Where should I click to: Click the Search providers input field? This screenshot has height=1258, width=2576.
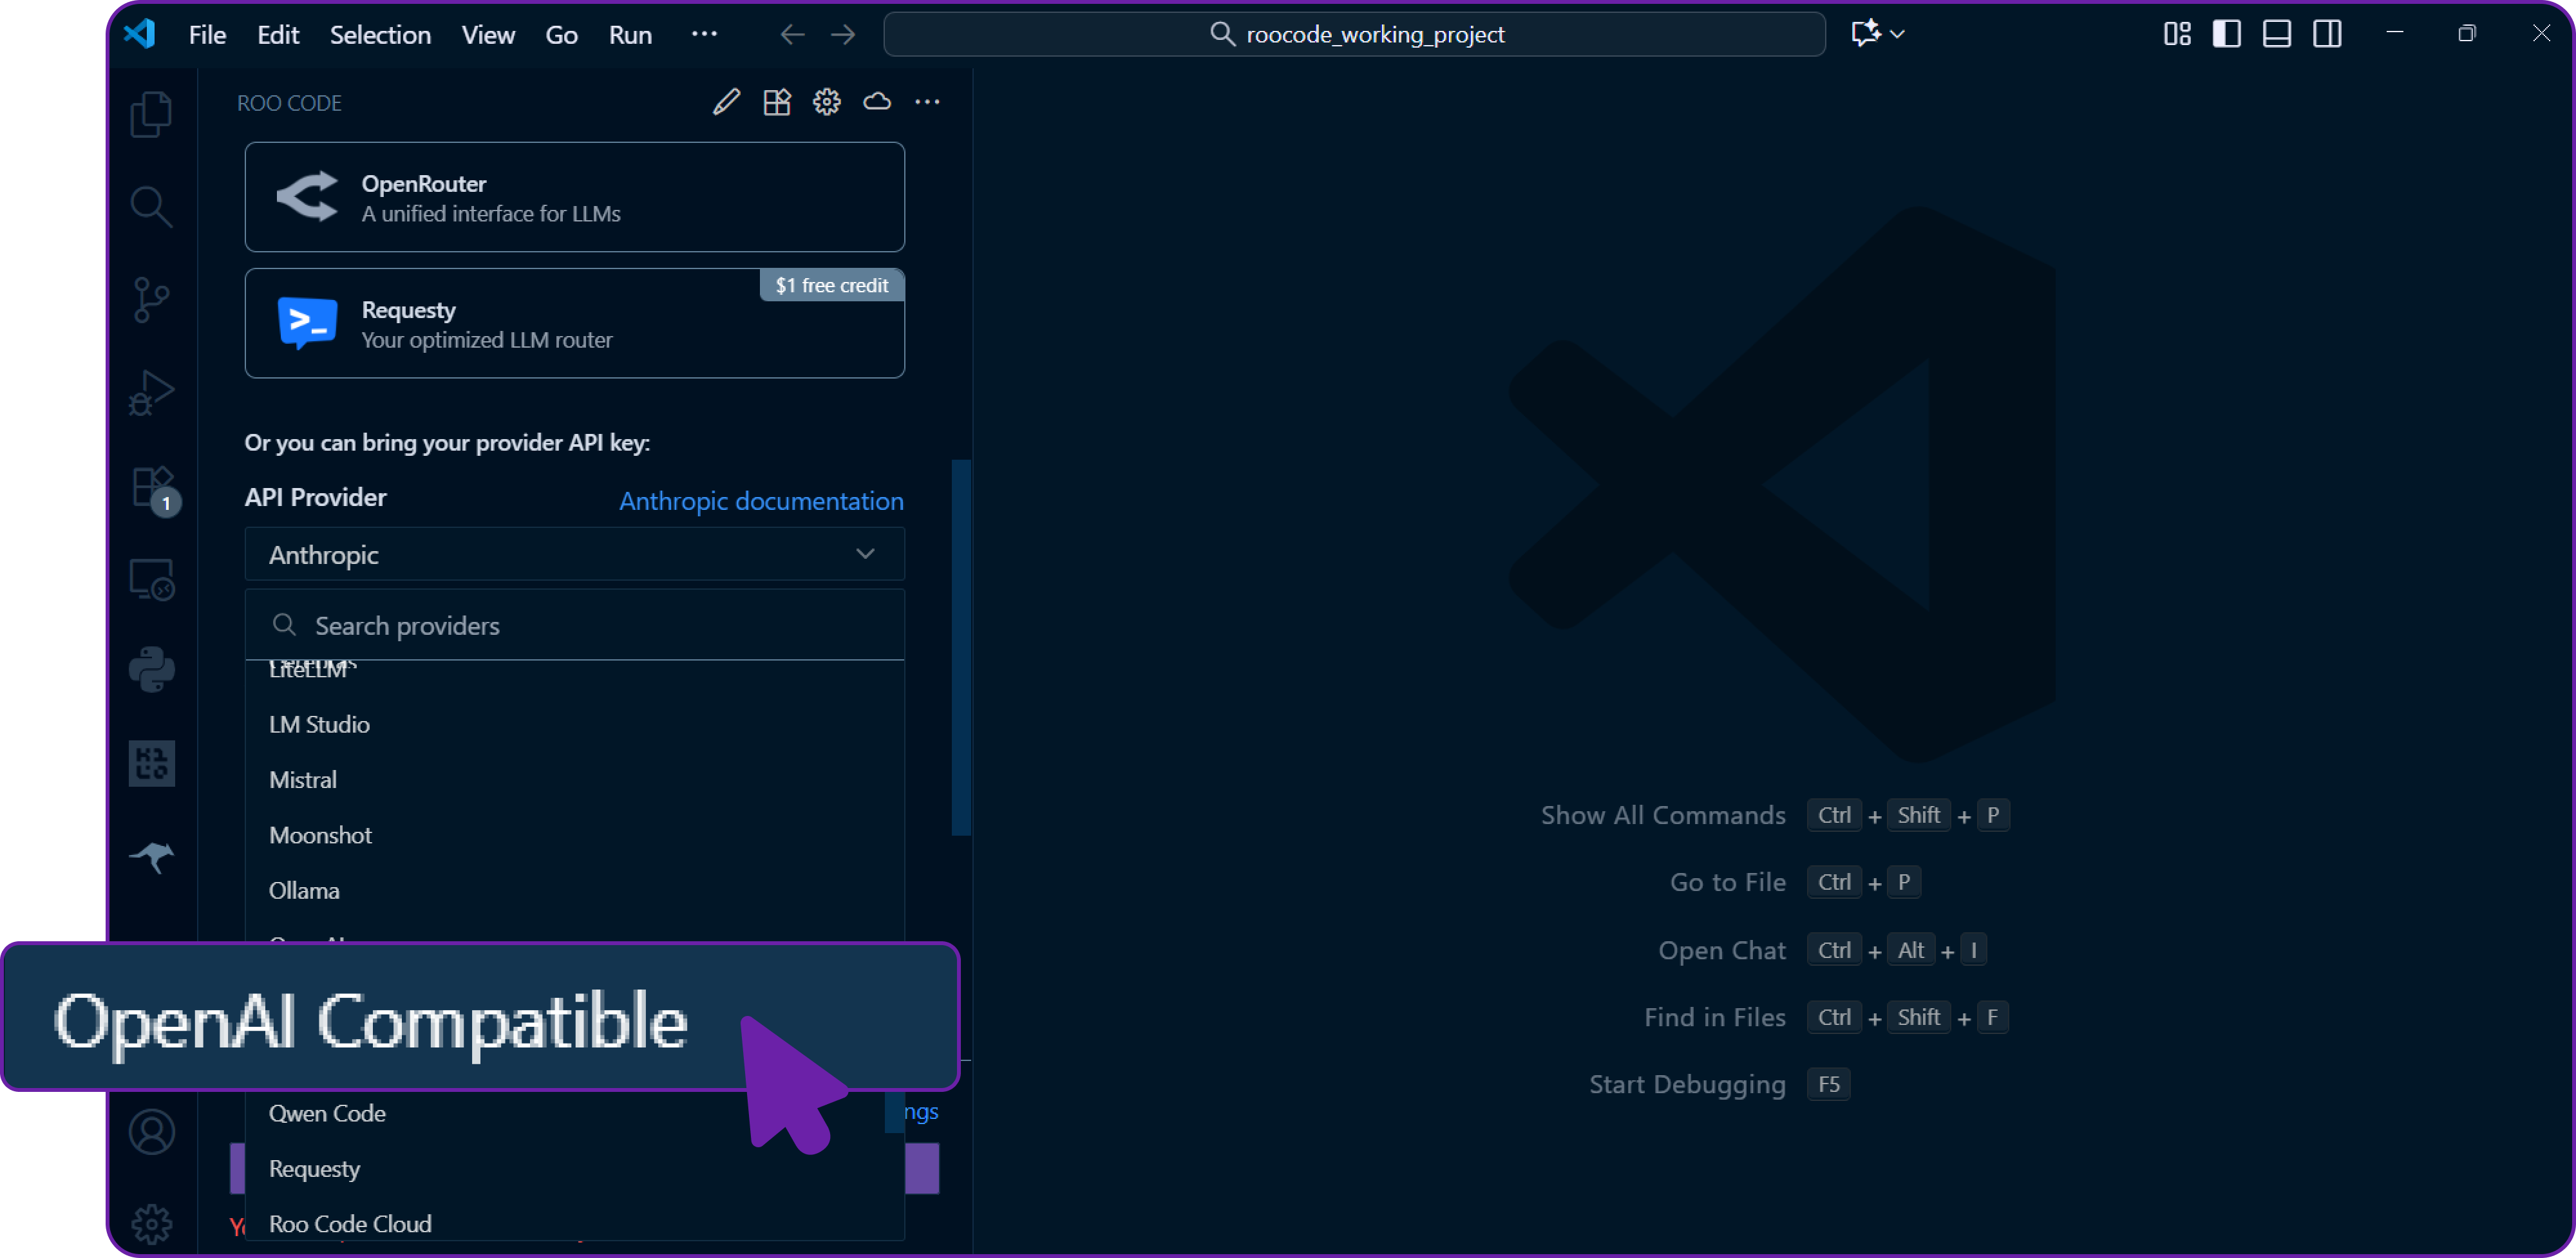pos(590,626)
